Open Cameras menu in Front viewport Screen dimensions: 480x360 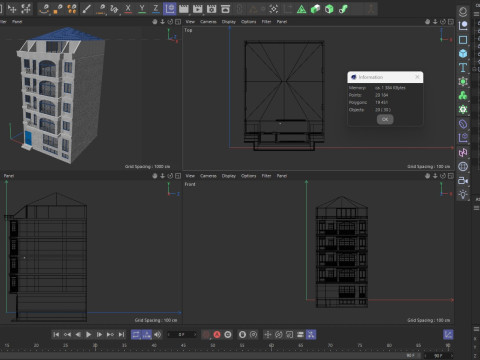[x=208, y=176]
